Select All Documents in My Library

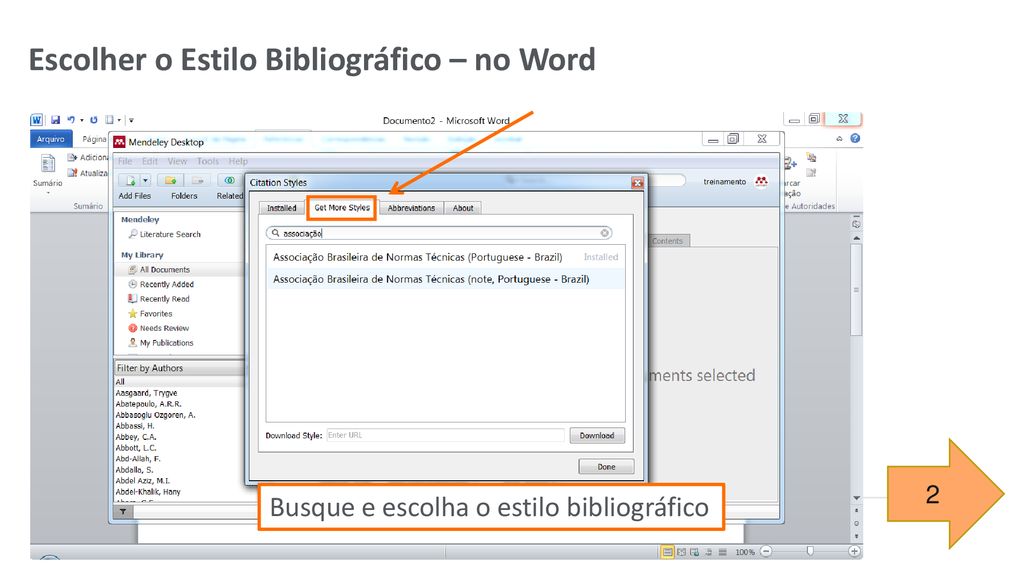pos(165,270)
